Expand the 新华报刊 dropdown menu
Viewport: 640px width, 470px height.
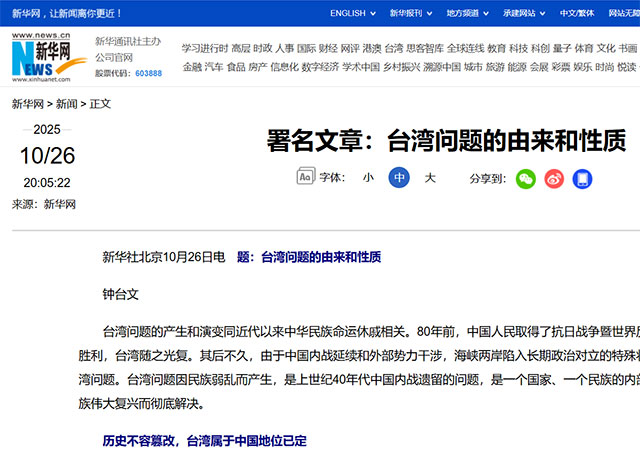[410, 14]
